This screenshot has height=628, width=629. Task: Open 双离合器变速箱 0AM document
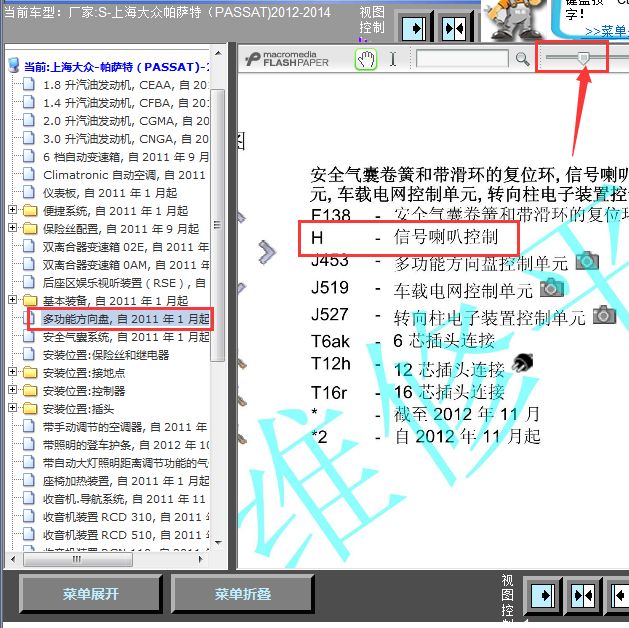[x=126, y=265]
